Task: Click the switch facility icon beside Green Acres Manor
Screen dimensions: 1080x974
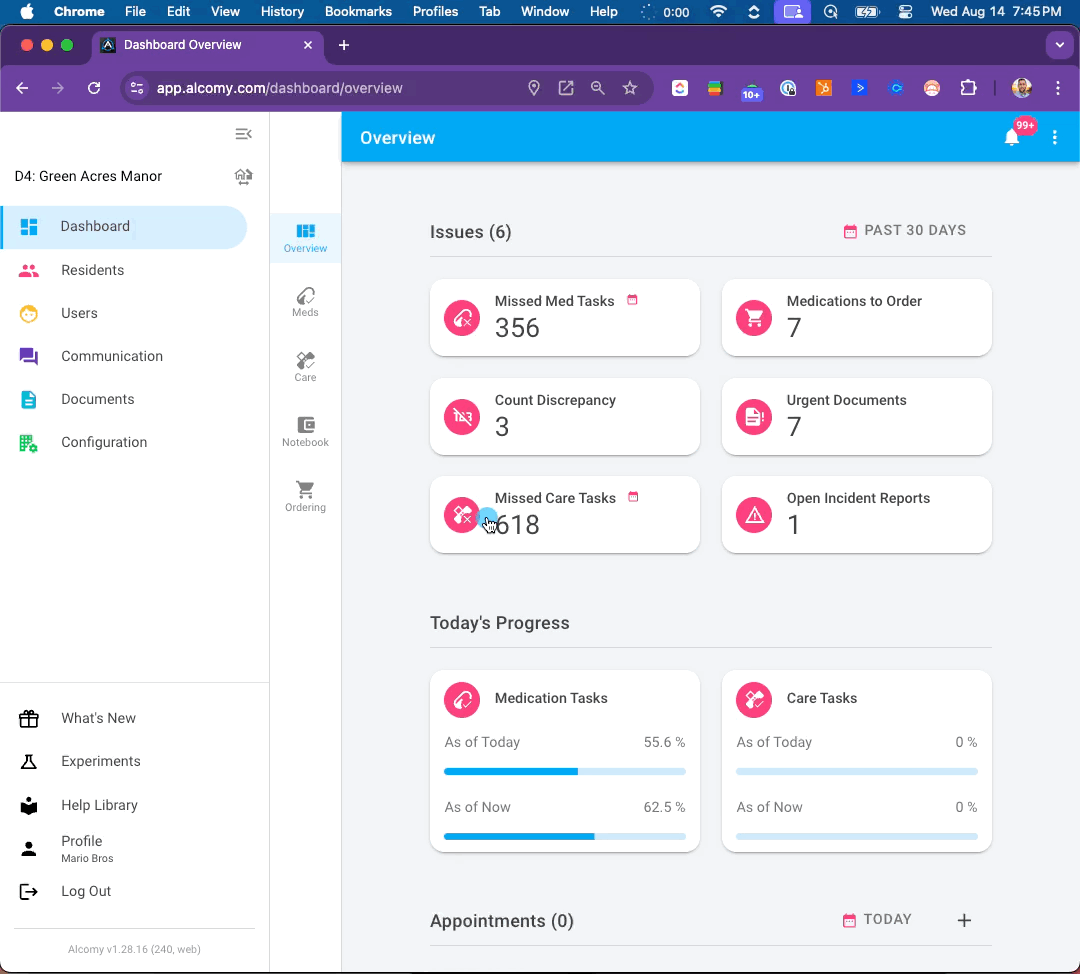Action: [x=243, y=176]
